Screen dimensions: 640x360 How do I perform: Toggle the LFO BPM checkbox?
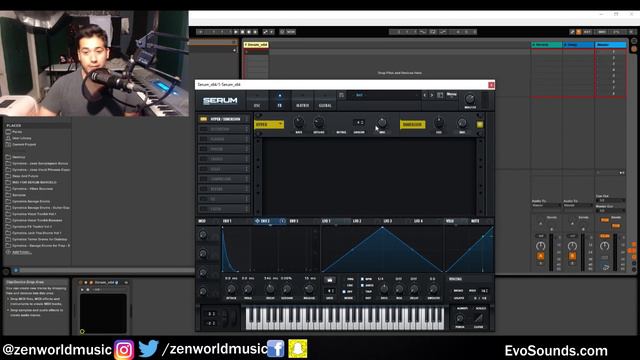(362, 279)
